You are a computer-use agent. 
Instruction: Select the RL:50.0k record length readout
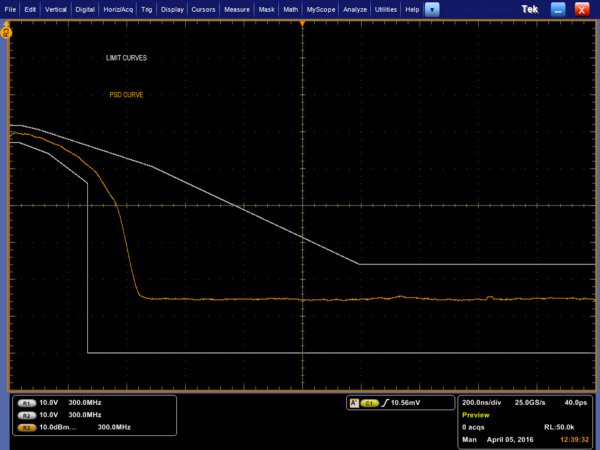(559, 427)
